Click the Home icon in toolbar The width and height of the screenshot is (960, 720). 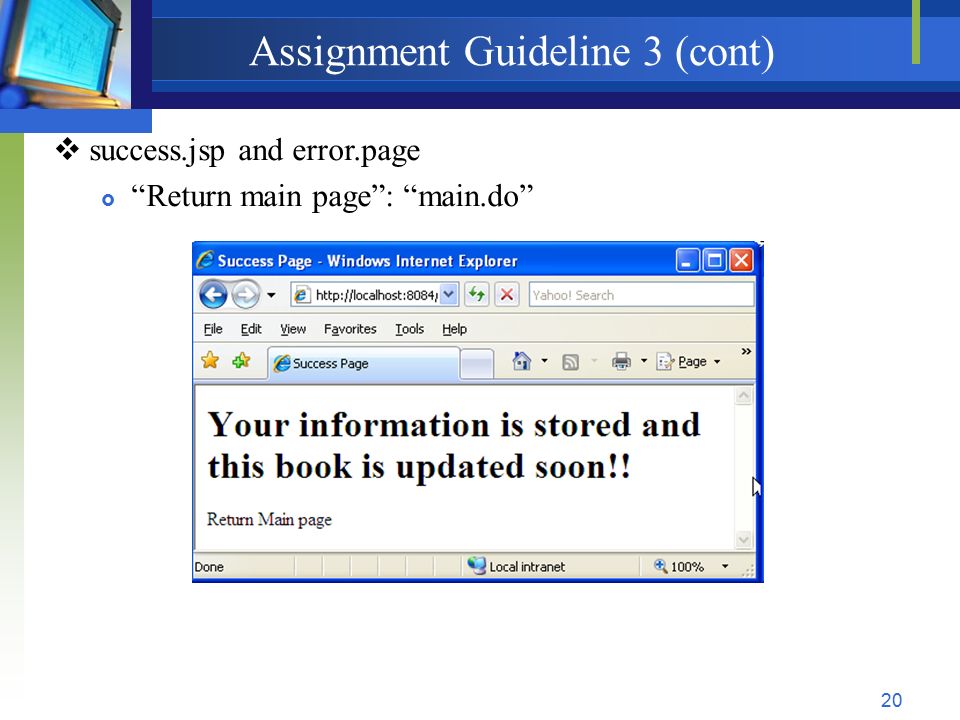(521, 361)
